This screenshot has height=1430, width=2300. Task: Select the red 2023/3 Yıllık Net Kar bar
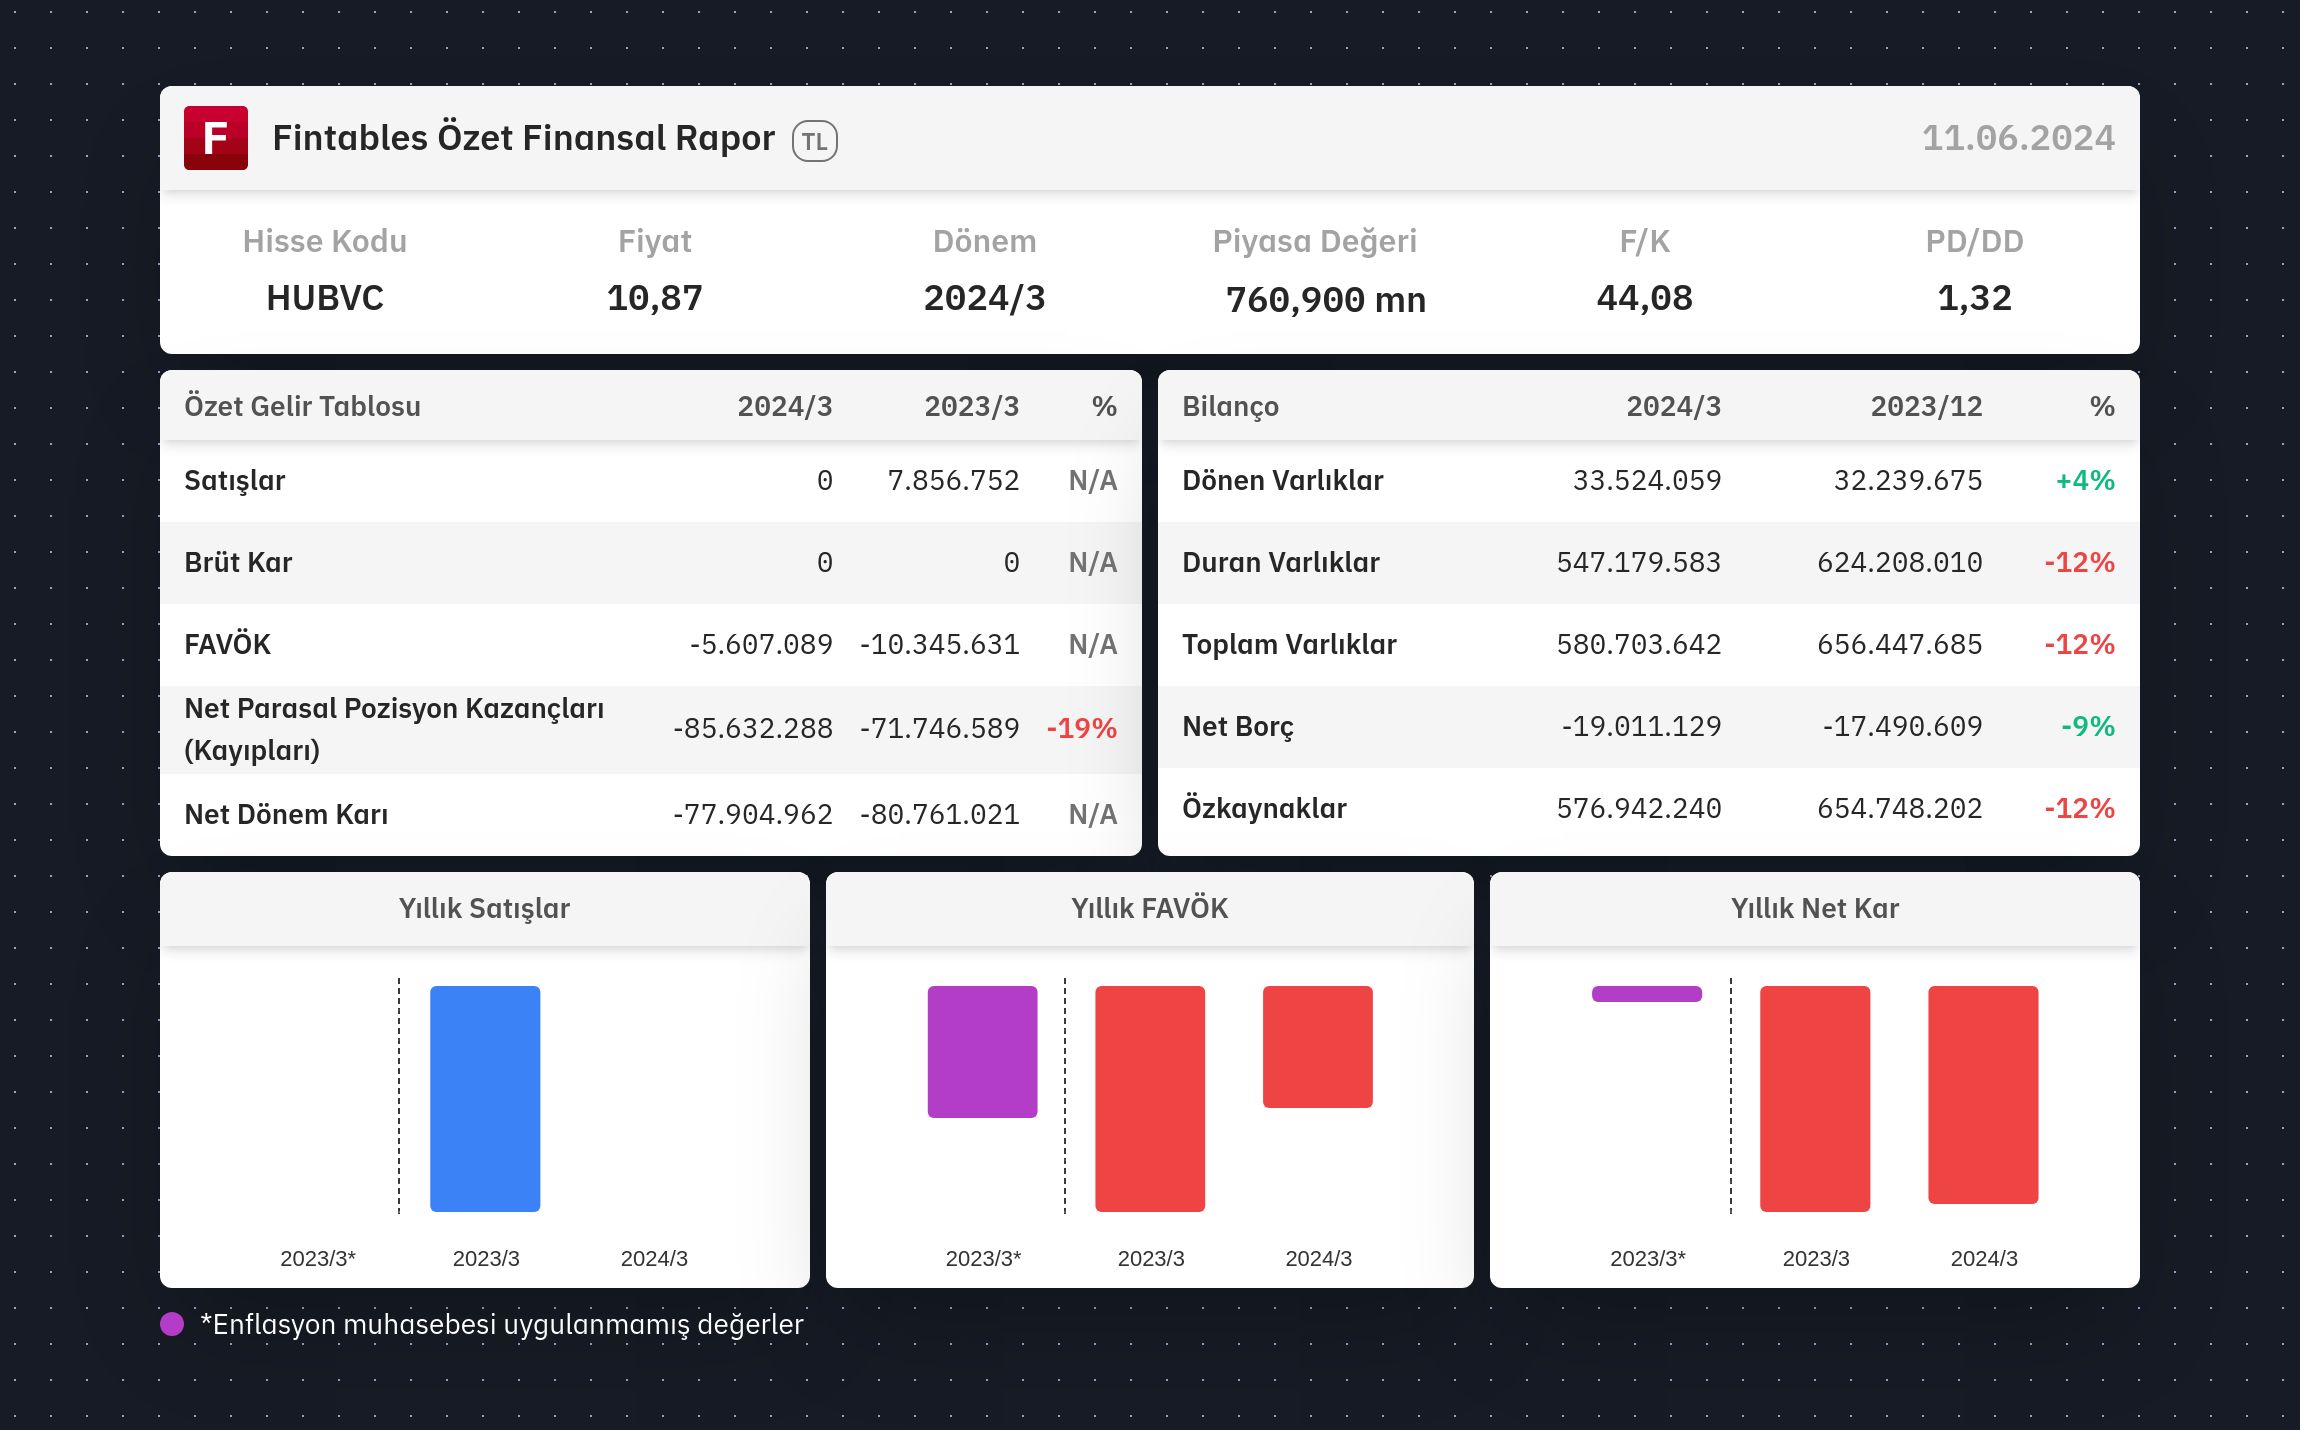1815,1099
